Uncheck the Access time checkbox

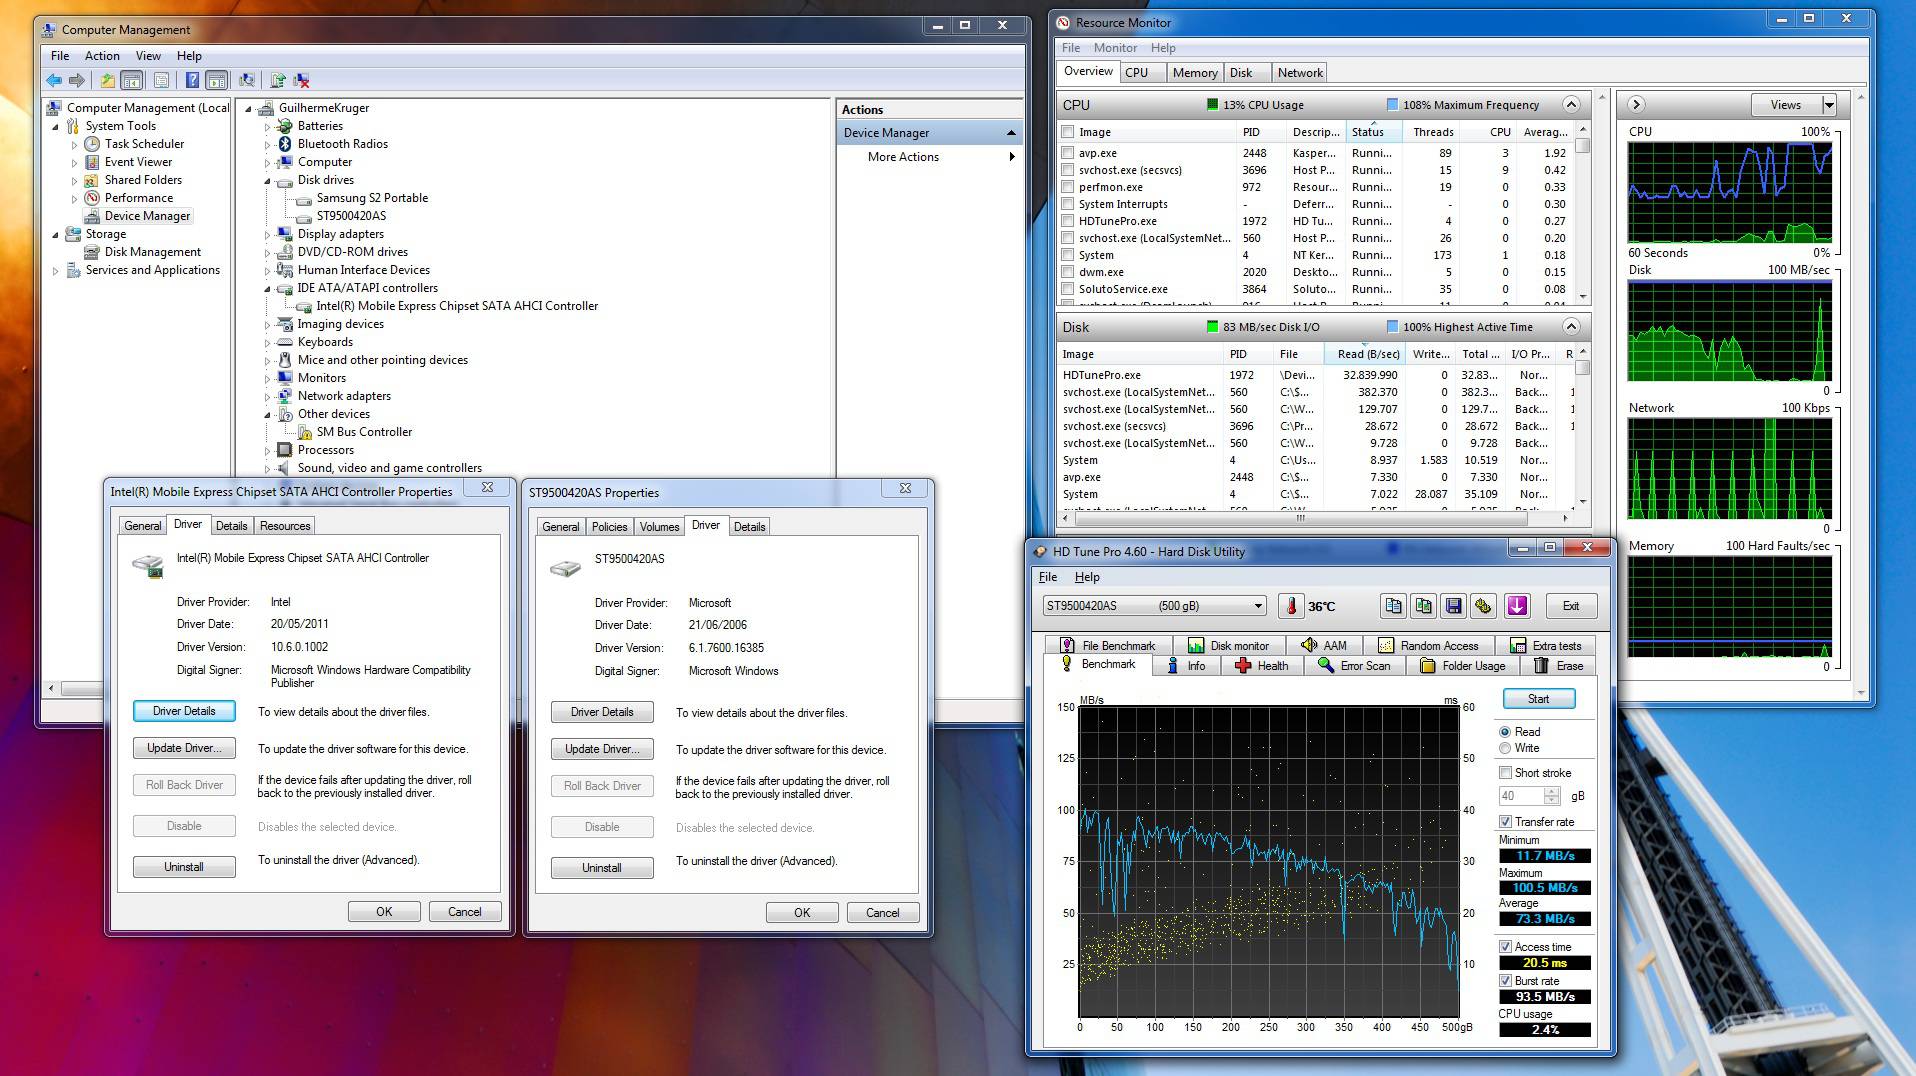[x=1505, y=947]
